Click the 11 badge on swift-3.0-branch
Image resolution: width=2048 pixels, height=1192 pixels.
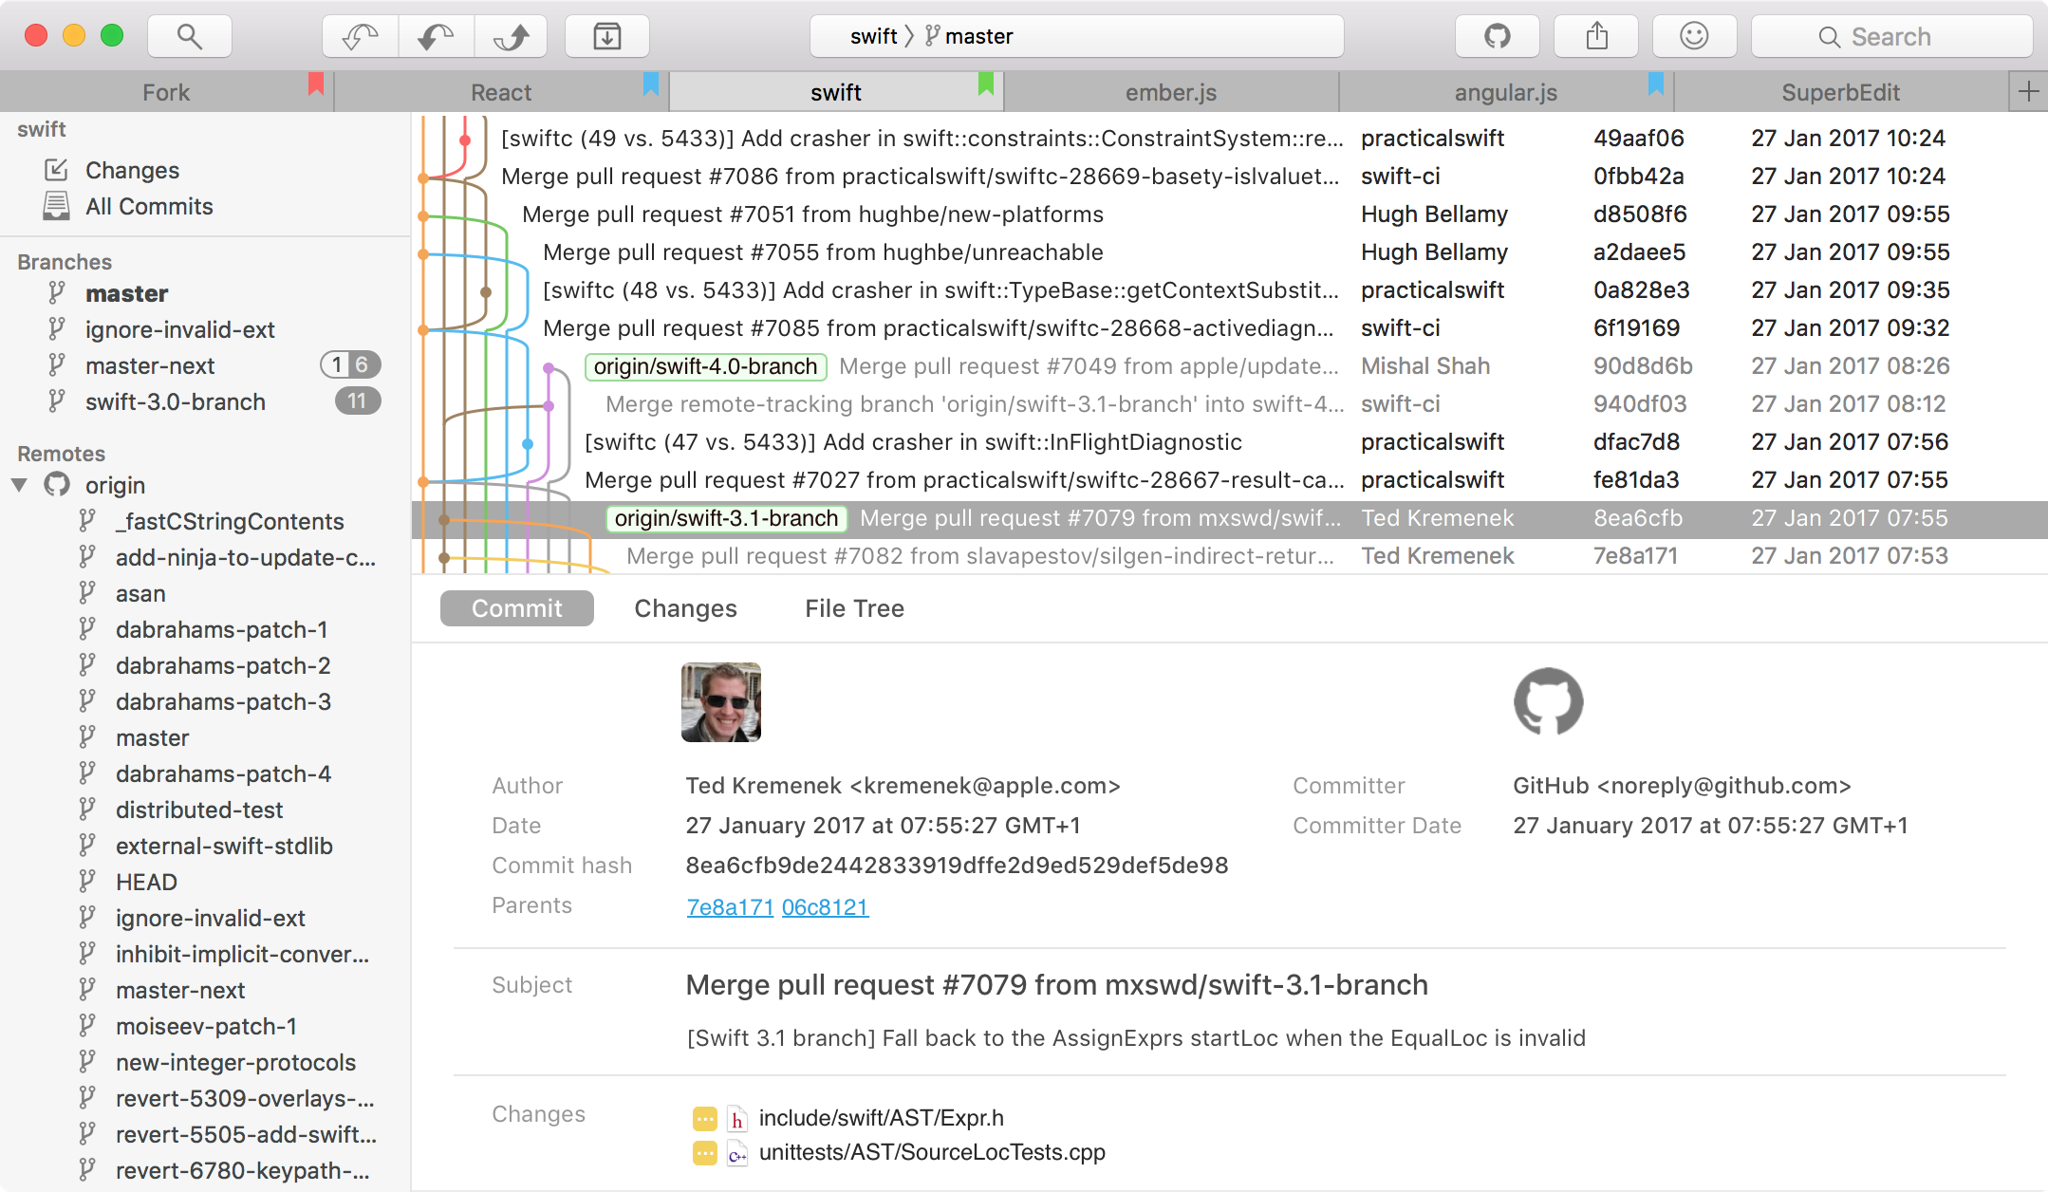tap(357, 401)
